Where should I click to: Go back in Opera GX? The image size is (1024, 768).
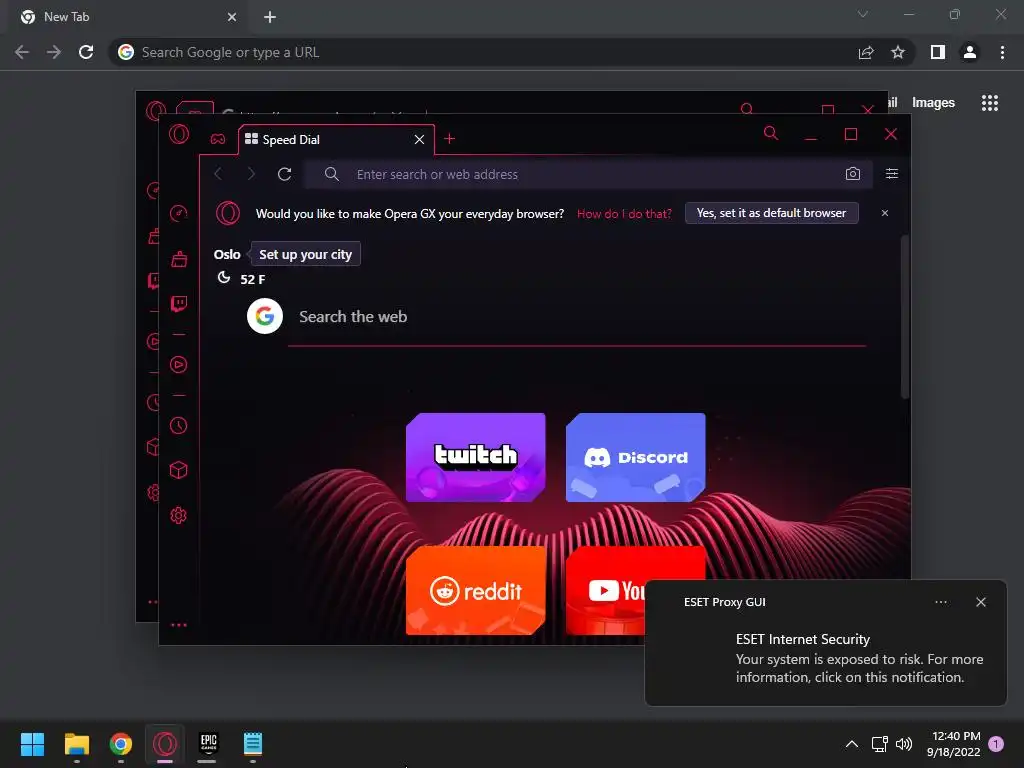[x=218, y=174]
